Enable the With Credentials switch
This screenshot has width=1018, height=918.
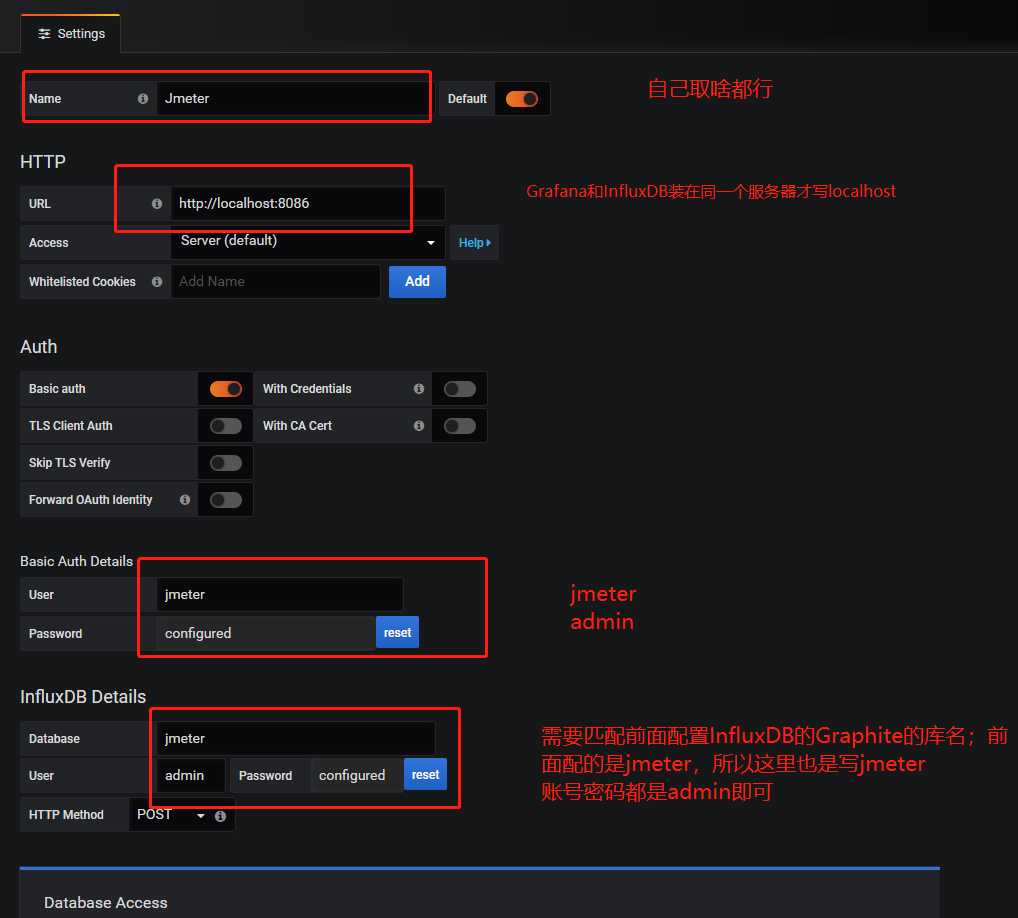[460, 389]
